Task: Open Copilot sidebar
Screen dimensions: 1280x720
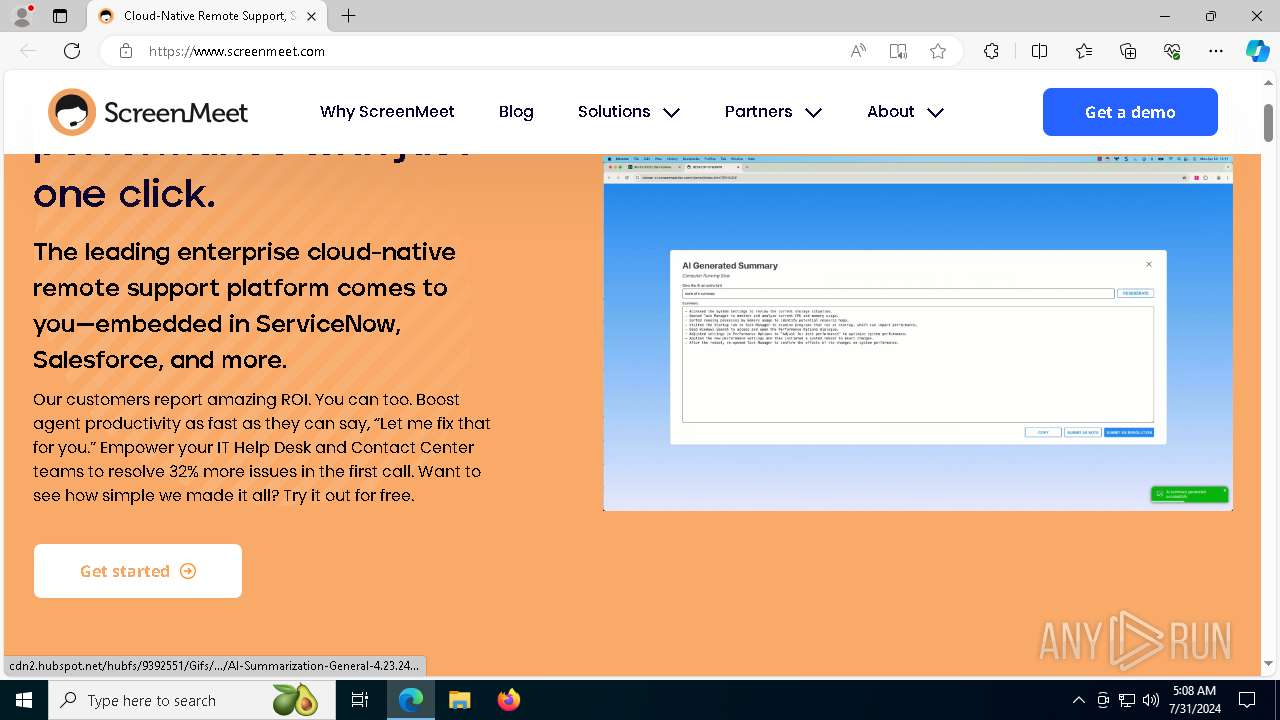Action: tap(1257, 51)
